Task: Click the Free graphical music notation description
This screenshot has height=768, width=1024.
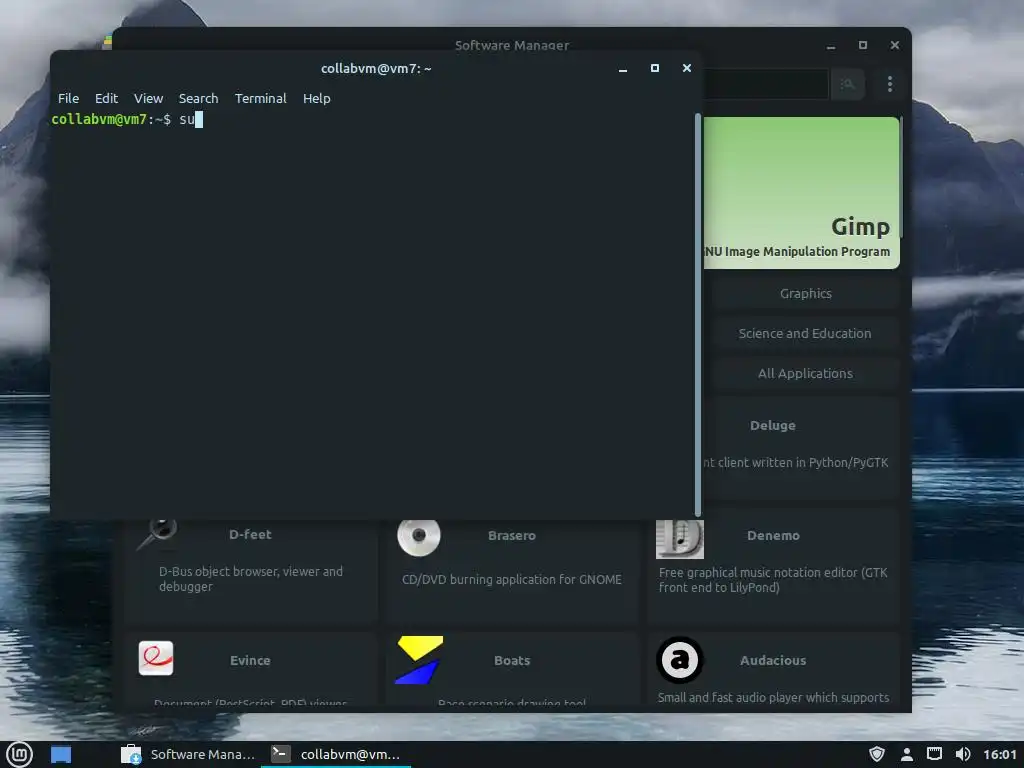Action: [773, 580]
